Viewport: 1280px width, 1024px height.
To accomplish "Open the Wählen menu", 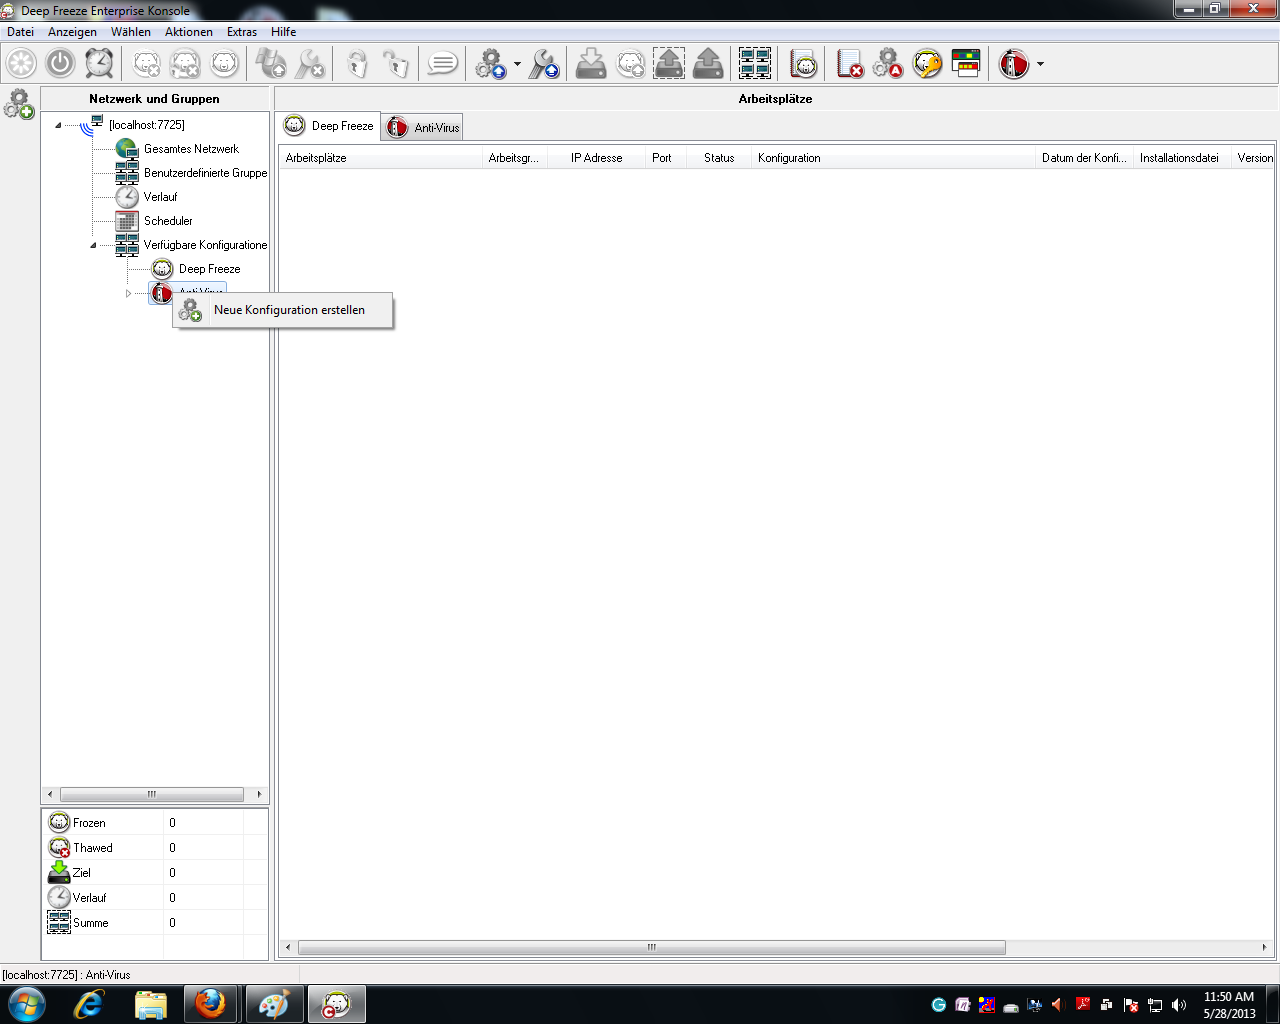I will [131, 32].
